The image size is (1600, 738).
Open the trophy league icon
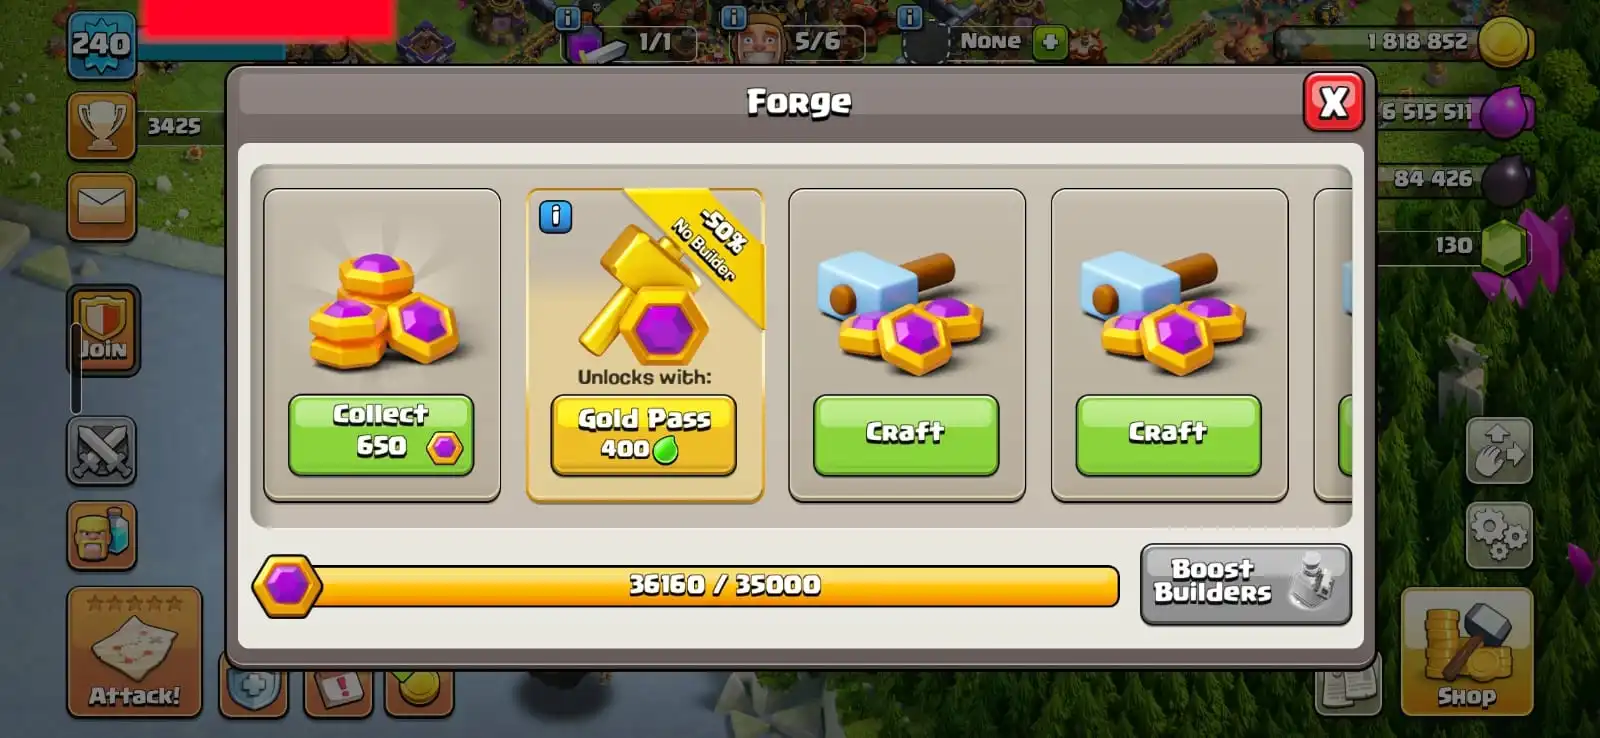coord(102,126)
